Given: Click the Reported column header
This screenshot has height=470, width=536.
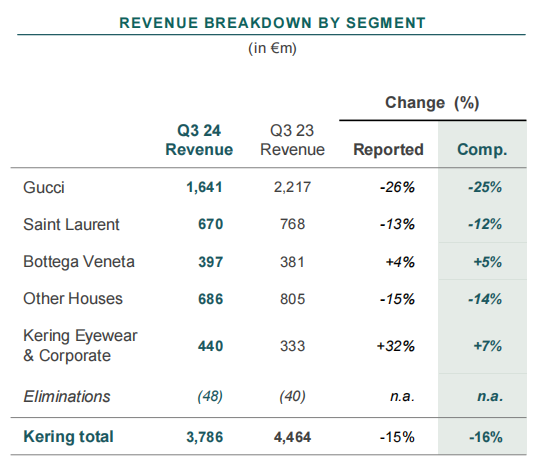Looking at the screenshot, I should point(388,149).
